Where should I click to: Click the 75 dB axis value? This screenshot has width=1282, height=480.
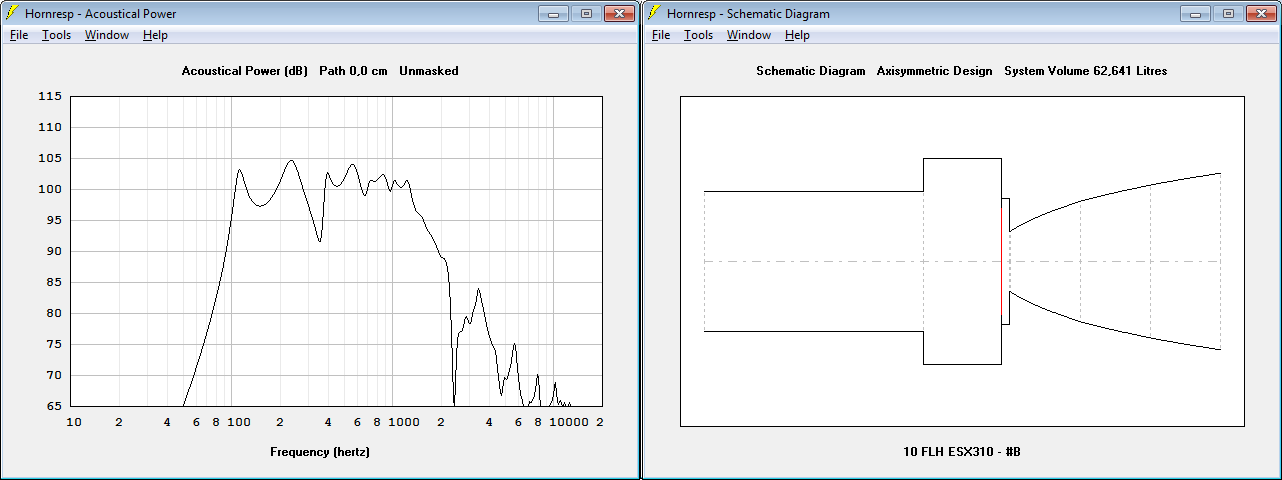pos(54,344)
